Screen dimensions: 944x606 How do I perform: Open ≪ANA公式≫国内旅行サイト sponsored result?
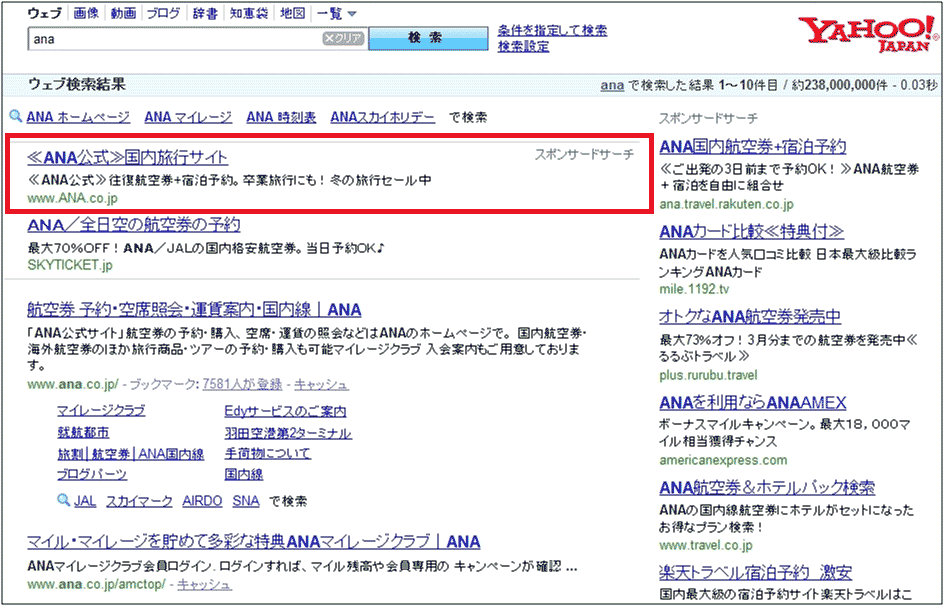[128, 157]
